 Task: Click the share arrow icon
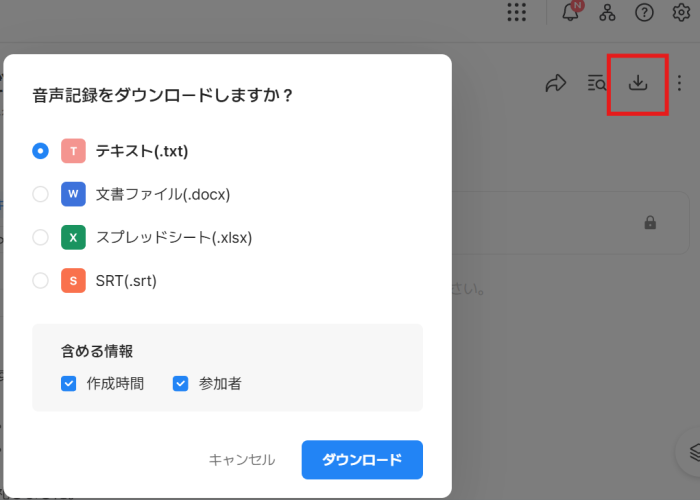(556, 83)
